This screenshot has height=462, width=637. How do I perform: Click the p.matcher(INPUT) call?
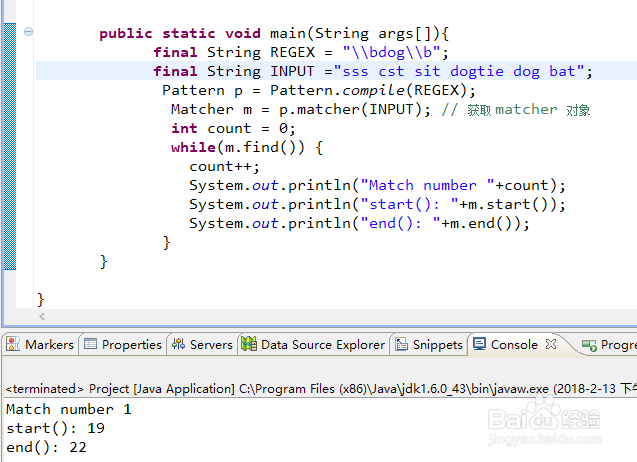350,109
